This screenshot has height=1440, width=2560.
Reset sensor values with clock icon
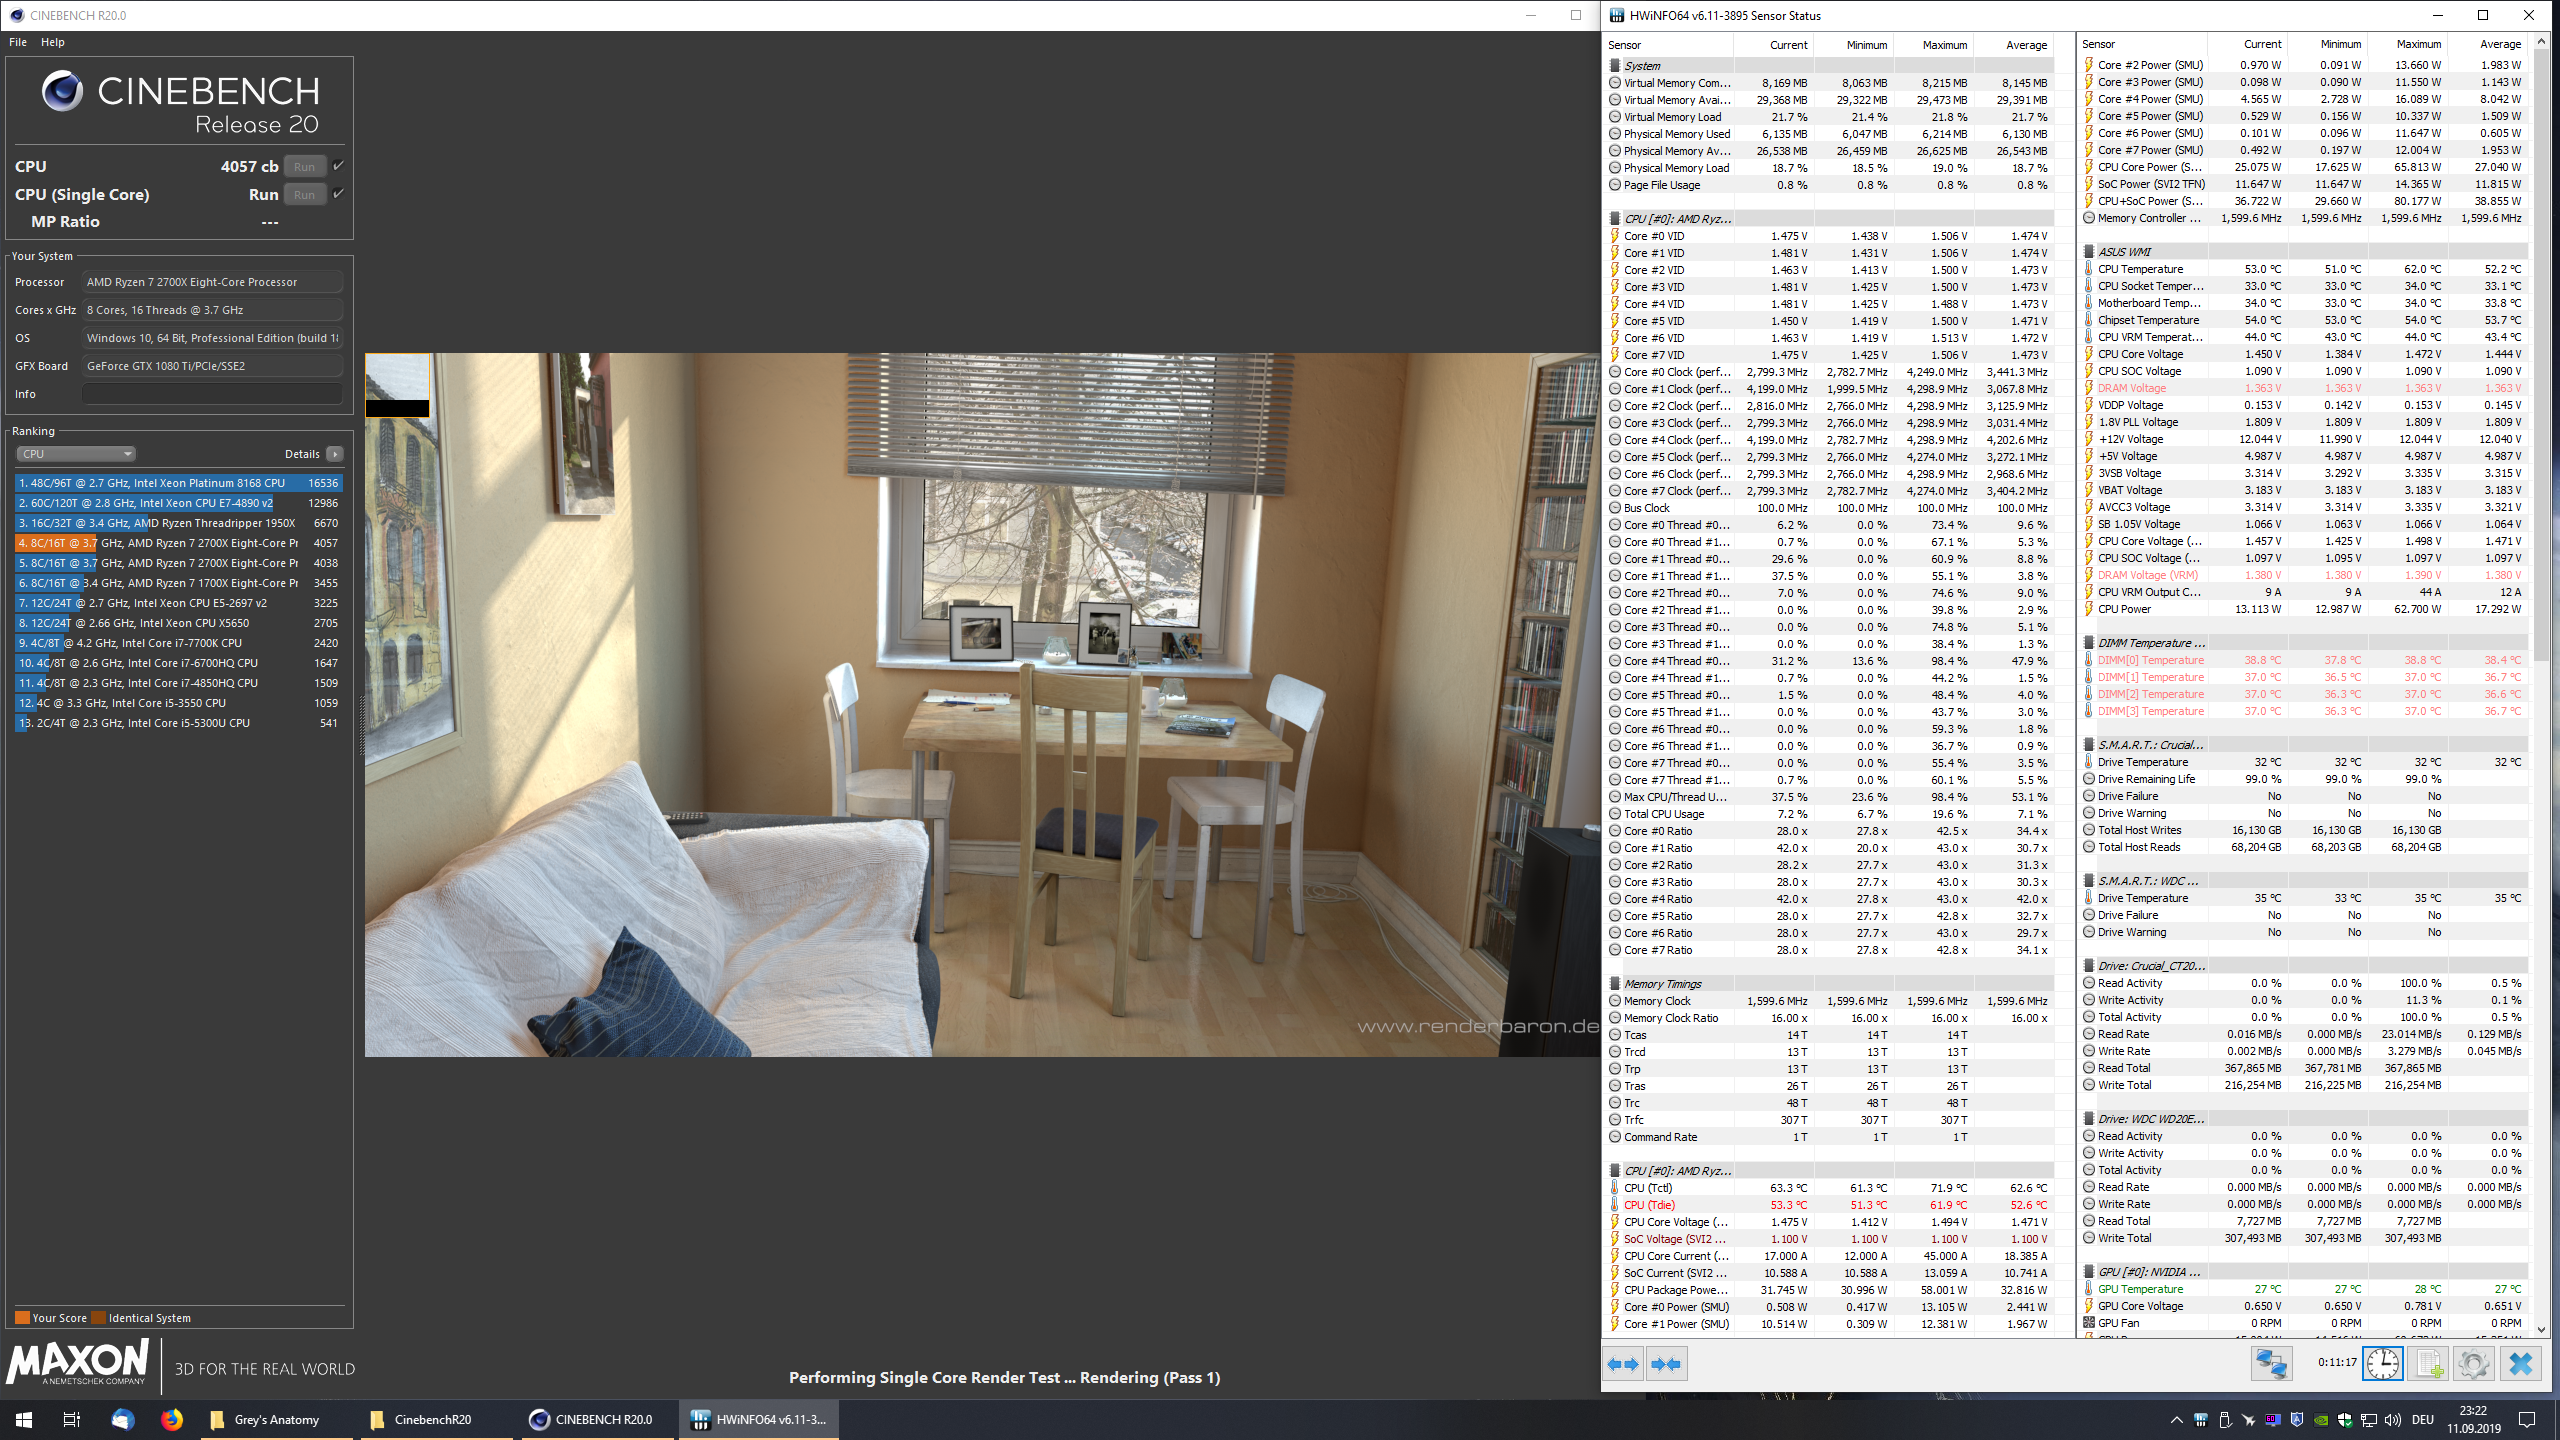coord(2383,1364)
